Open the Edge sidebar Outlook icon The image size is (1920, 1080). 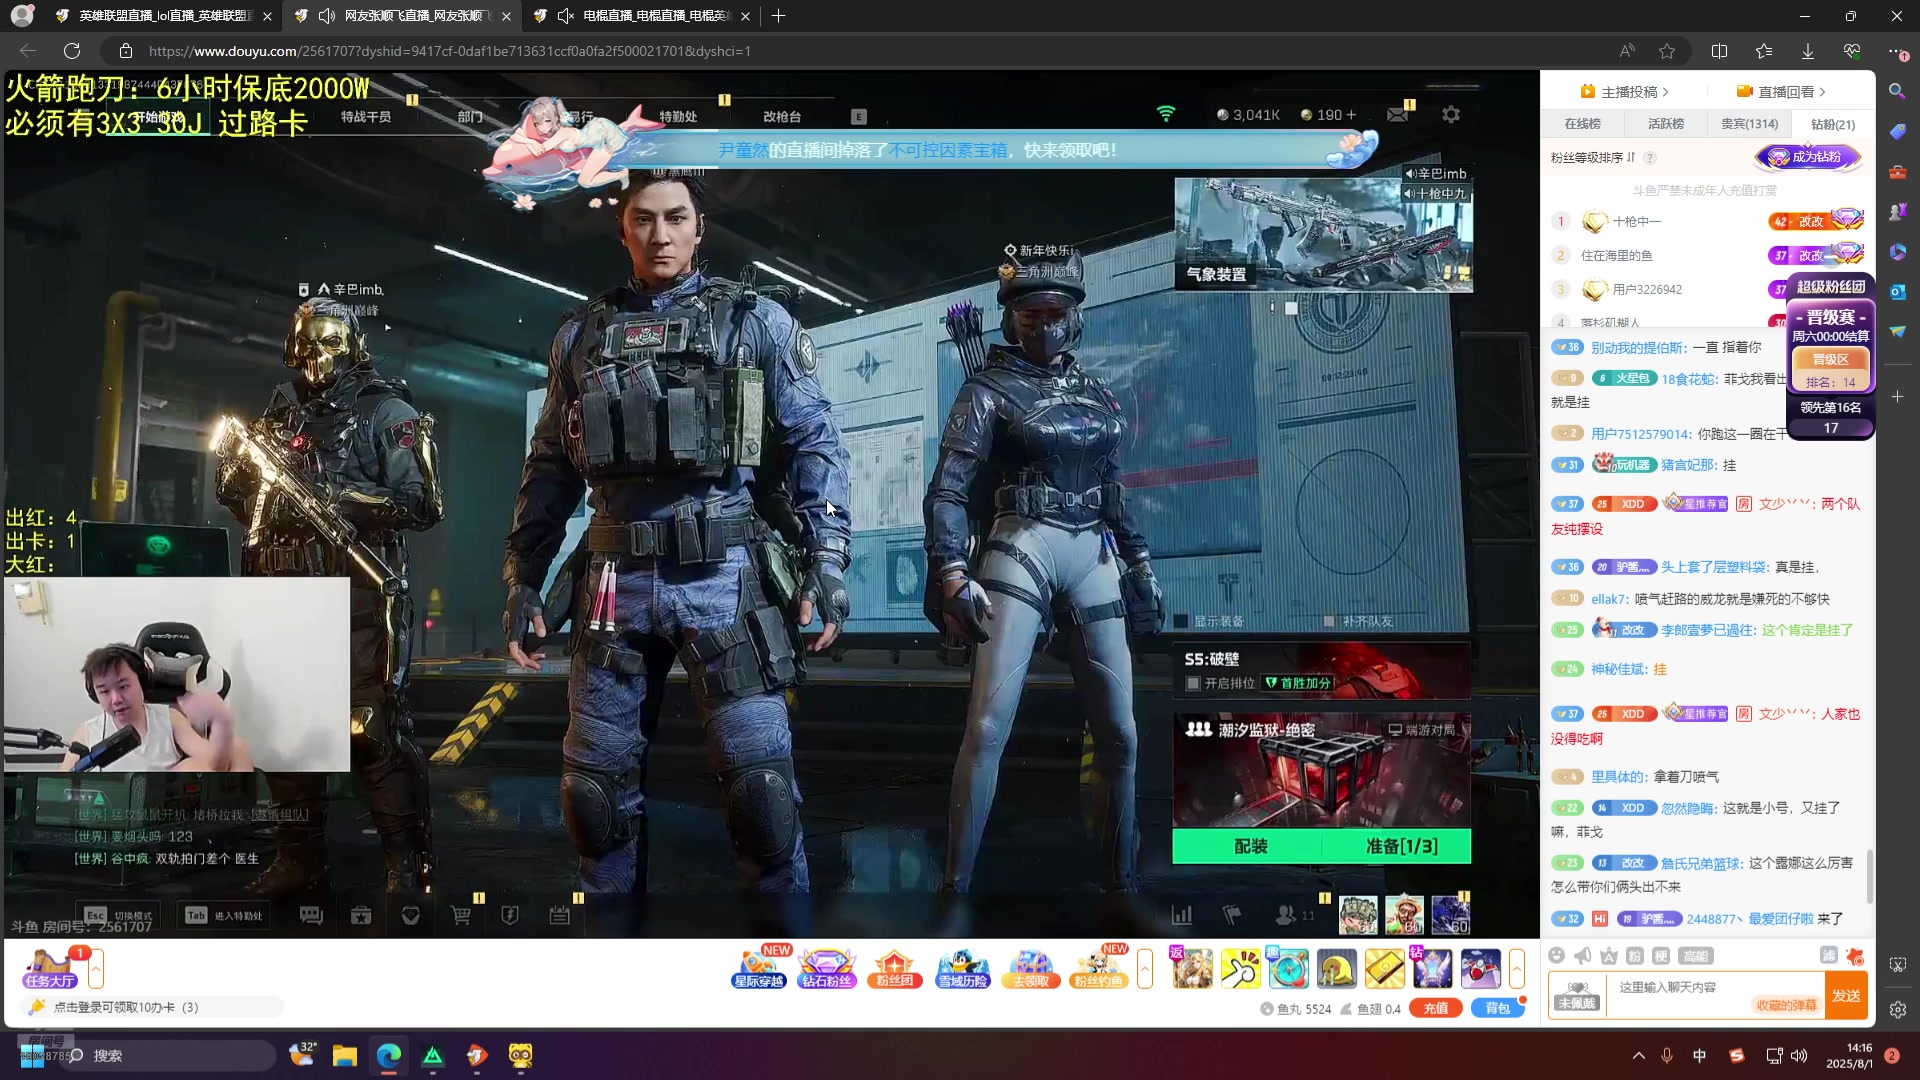1897,291
